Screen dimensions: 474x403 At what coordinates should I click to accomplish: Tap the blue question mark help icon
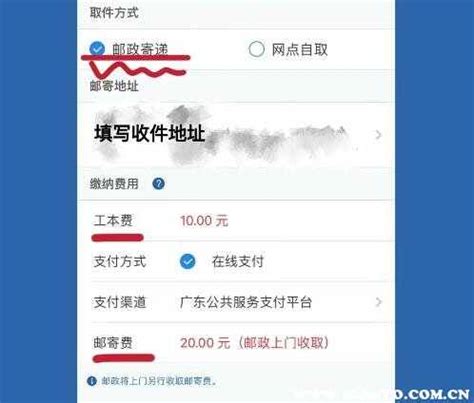click(159, 184)
